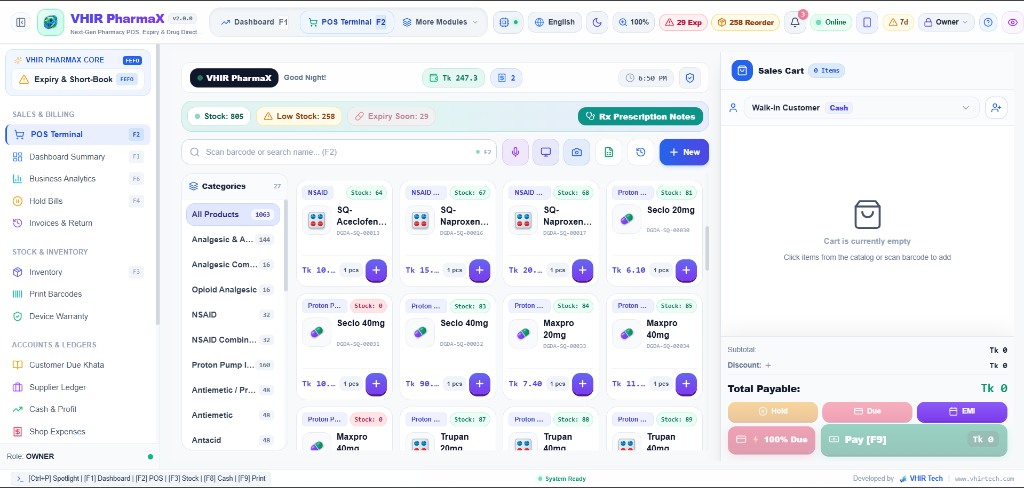Open the history clock icon
This screenshot has height=488, width=1024.
[641, 152]
